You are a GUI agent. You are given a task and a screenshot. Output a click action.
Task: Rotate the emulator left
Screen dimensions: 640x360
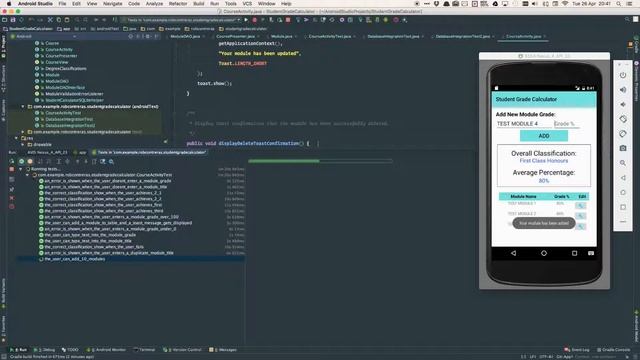click(623, 119)
